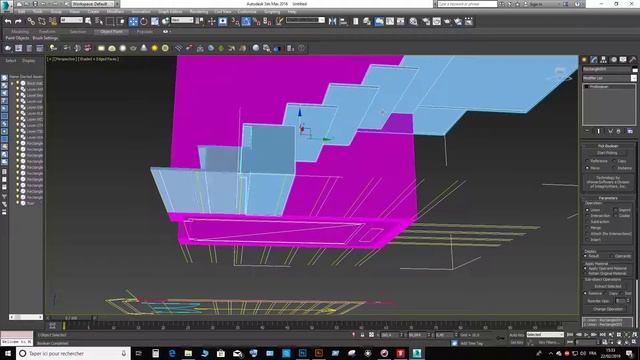640x360 pixels.
Task: Activate the Select and Link tool
Action: (x=31, y=21)
